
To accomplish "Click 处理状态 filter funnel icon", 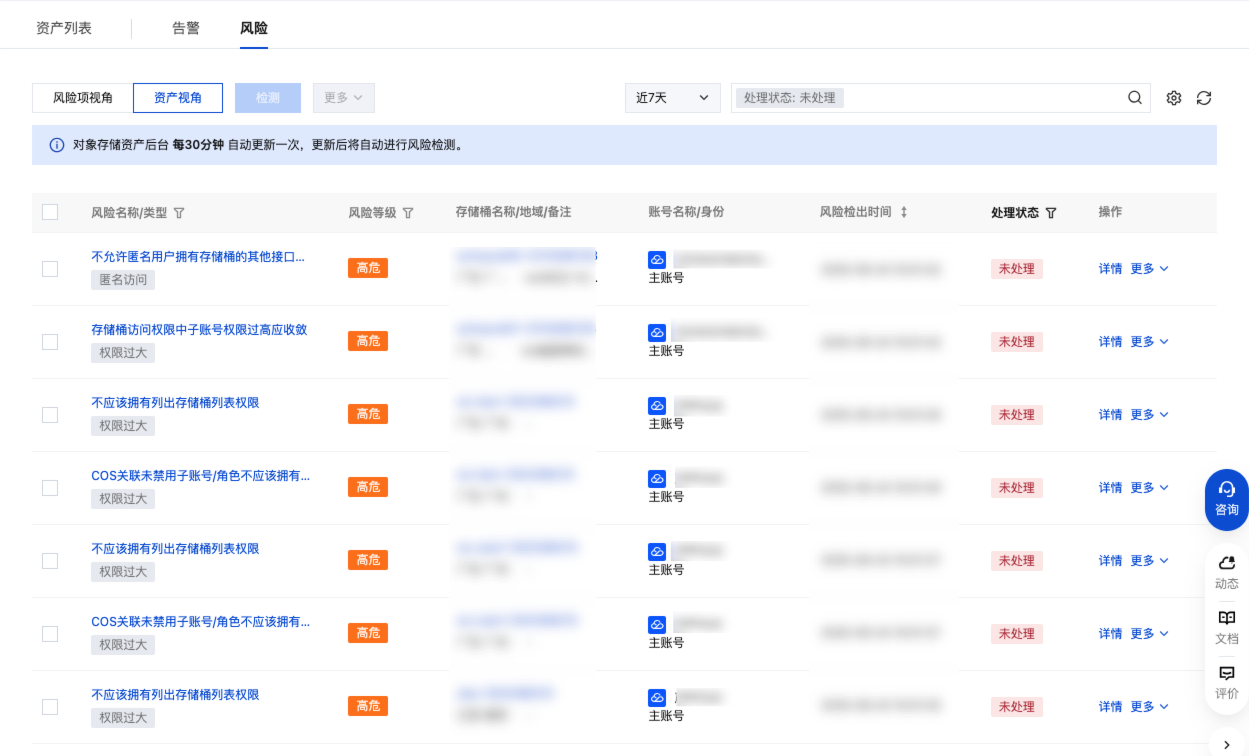I will click(1051, 213).
